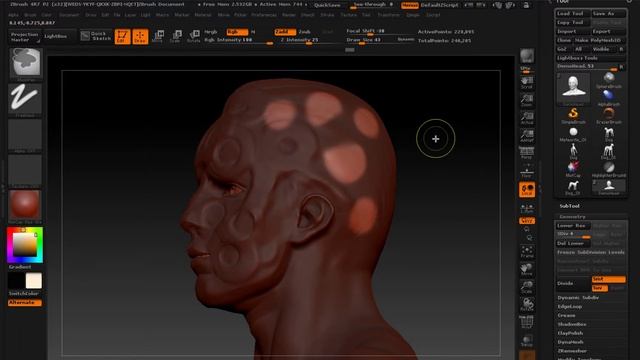Toggle the PolyF wireframe icon
Screen dimensions: 640x360
point(527,322)
